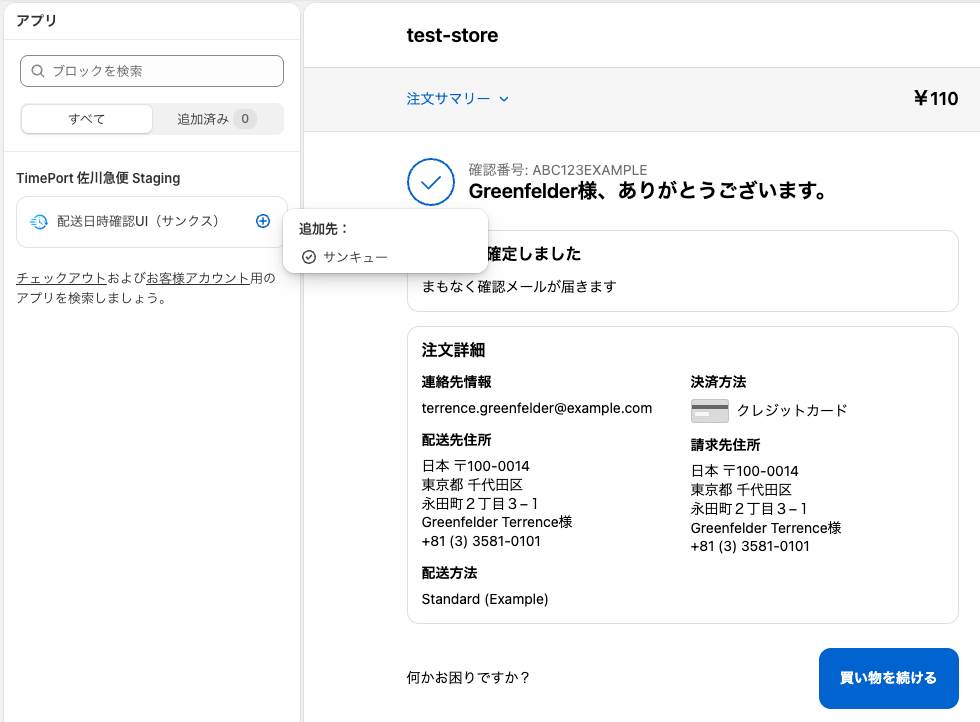Viewport: 980px width, 722px height.
Task: Click the TimePort clock icon beside 配送日時確認UI
Action: 39,221
